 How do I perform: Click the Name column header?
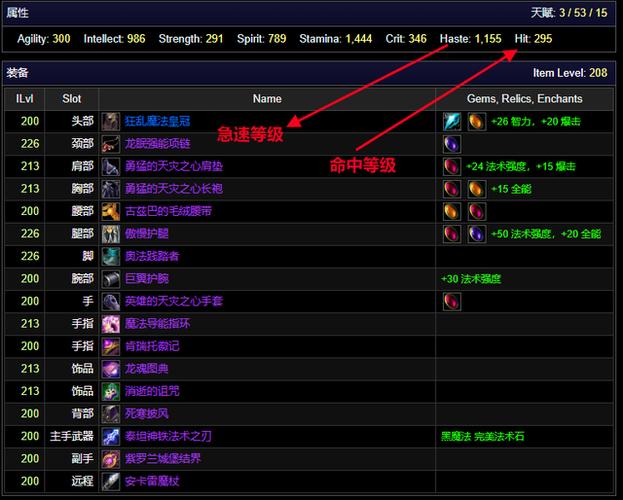(267, 99)
